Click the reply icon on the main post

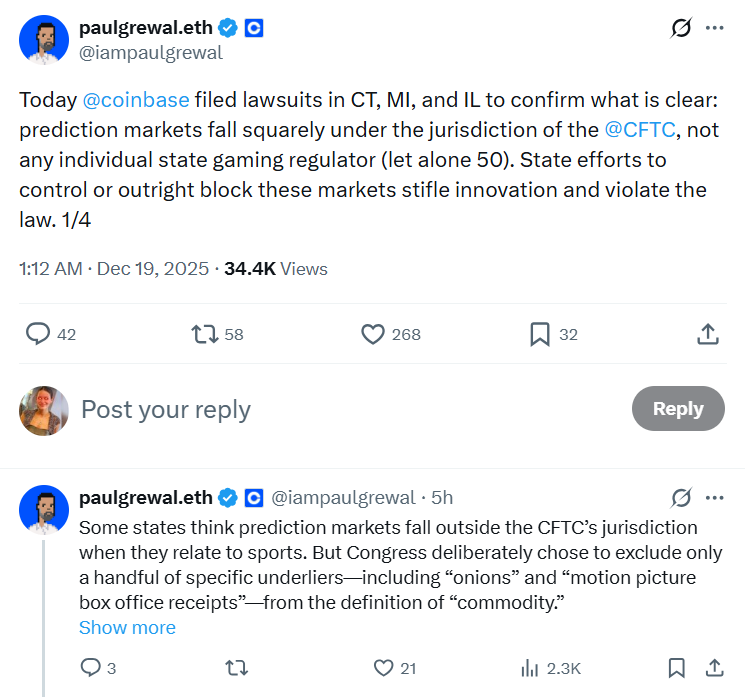coord(38,334)
